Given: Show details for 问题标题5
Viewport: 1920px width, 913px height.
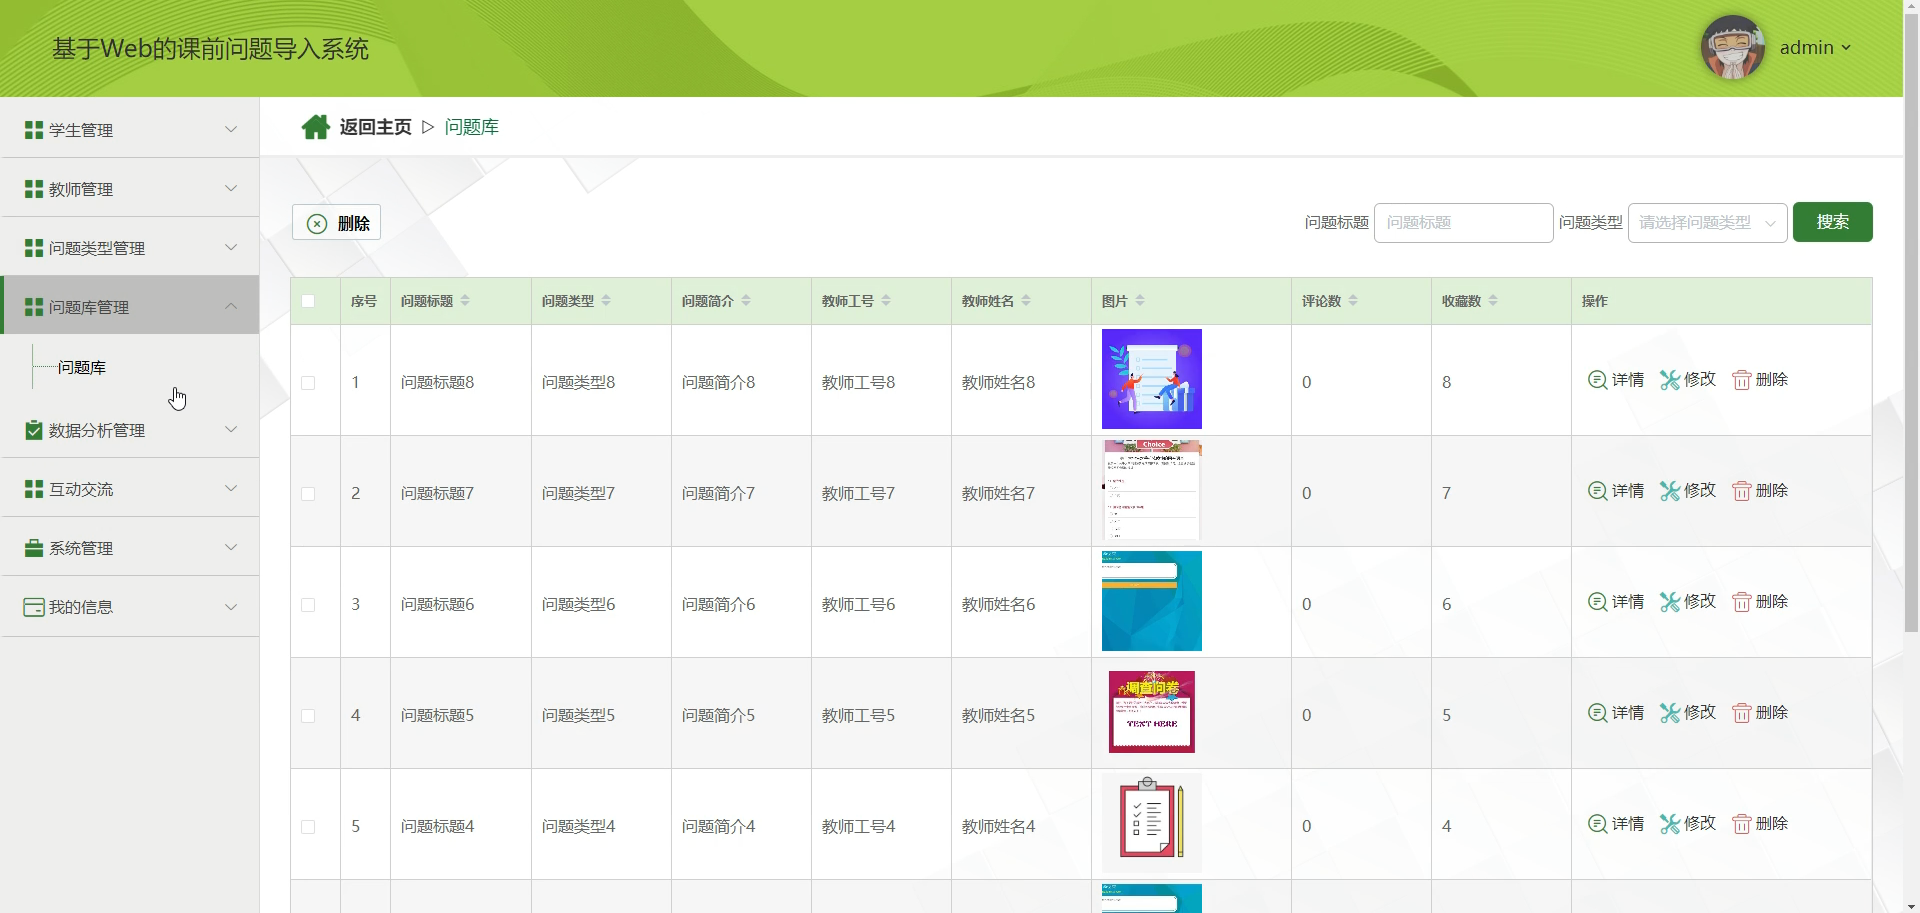Looking at the screenshot, I should 1616,713.
